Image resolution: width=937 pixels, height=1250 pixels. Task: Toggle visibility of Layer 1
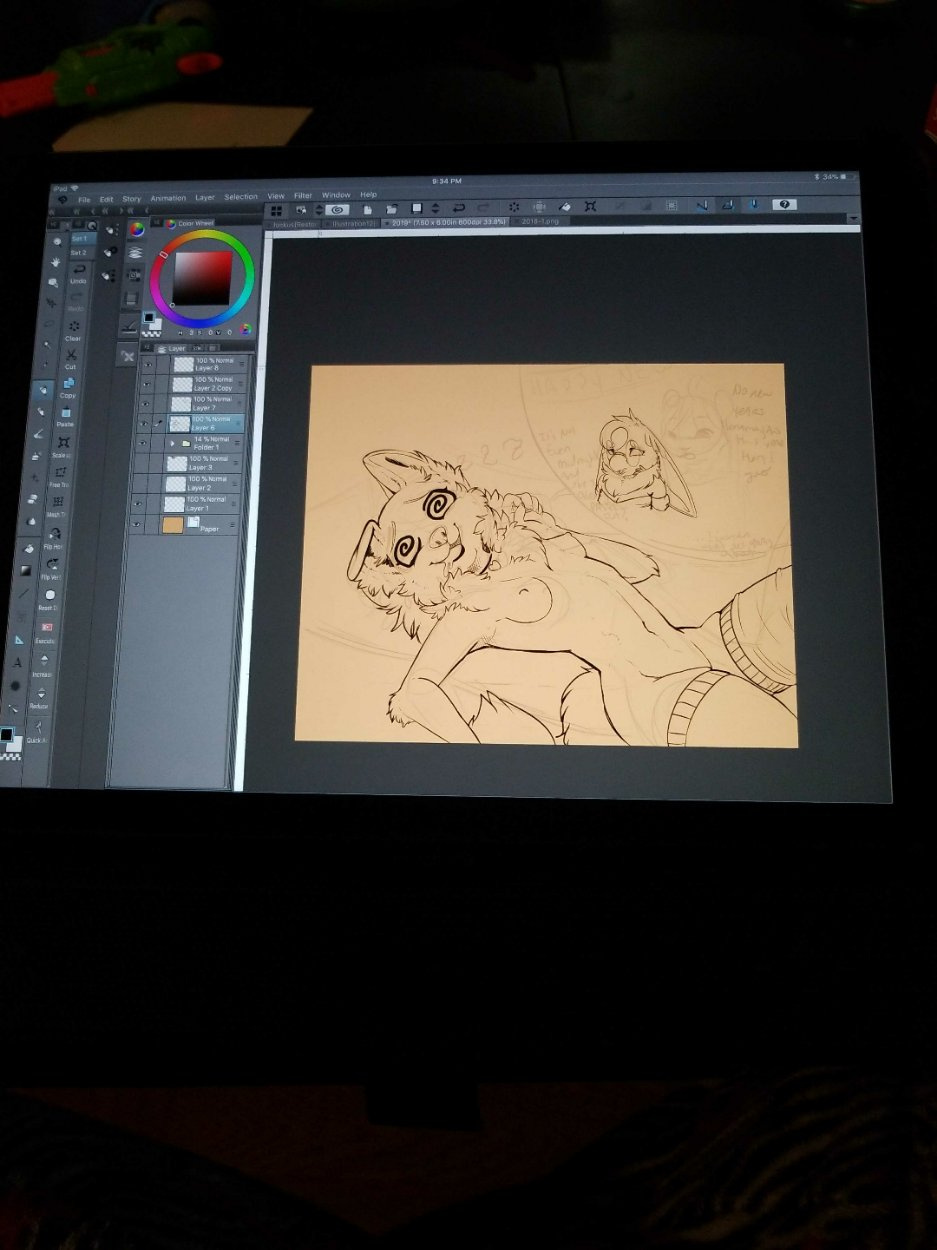(140, 504)
